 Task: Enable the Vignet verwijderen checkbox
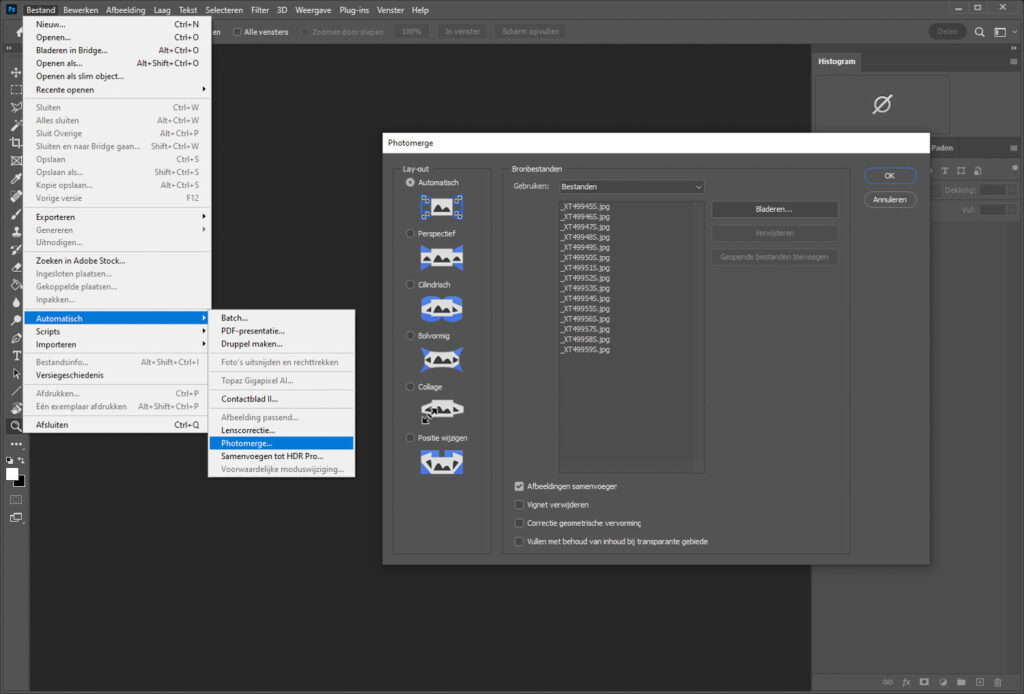click(x=519, y=505)
